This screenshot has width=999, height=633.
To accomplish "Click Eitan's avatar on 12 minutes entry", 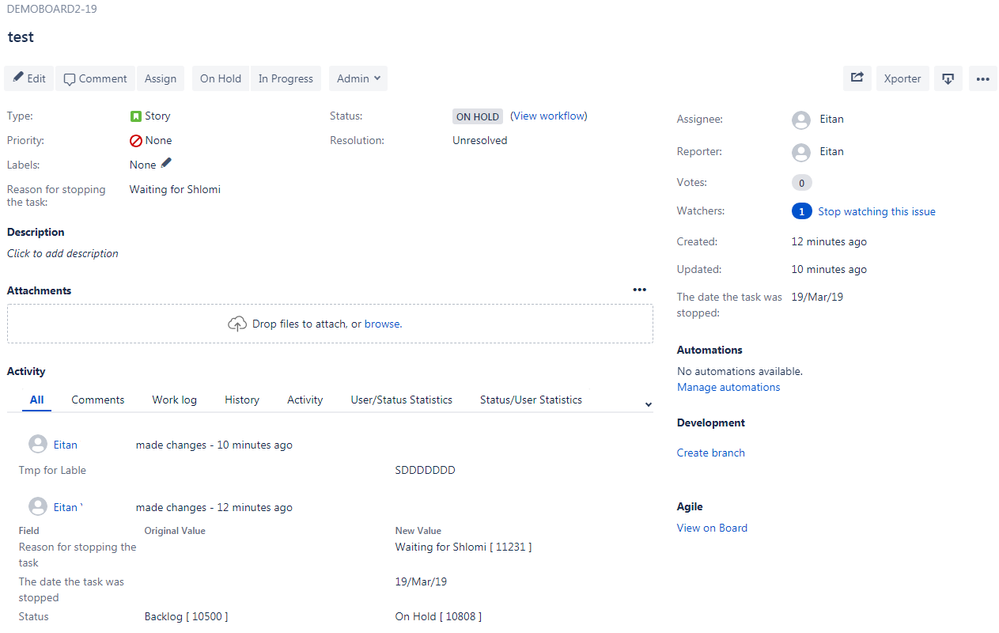I will [38, 506].
